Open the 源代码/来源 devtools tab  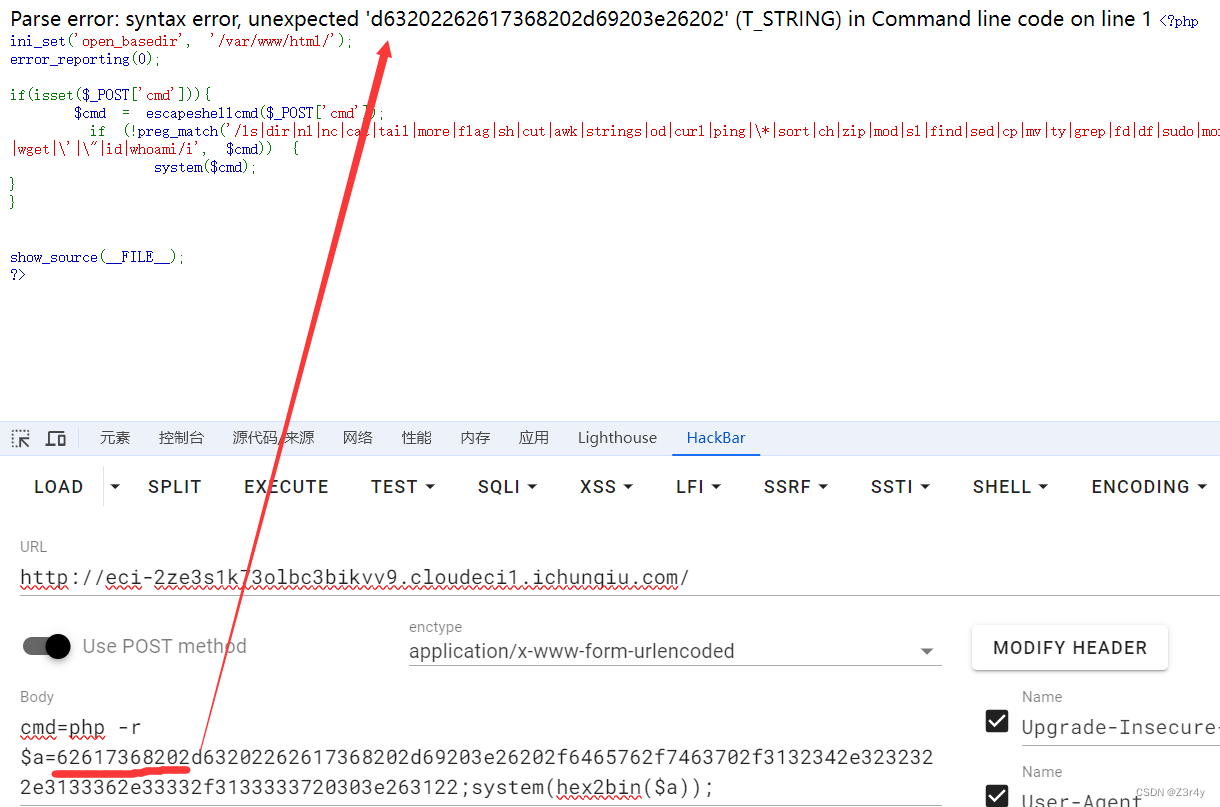click(x=273, y=438)
